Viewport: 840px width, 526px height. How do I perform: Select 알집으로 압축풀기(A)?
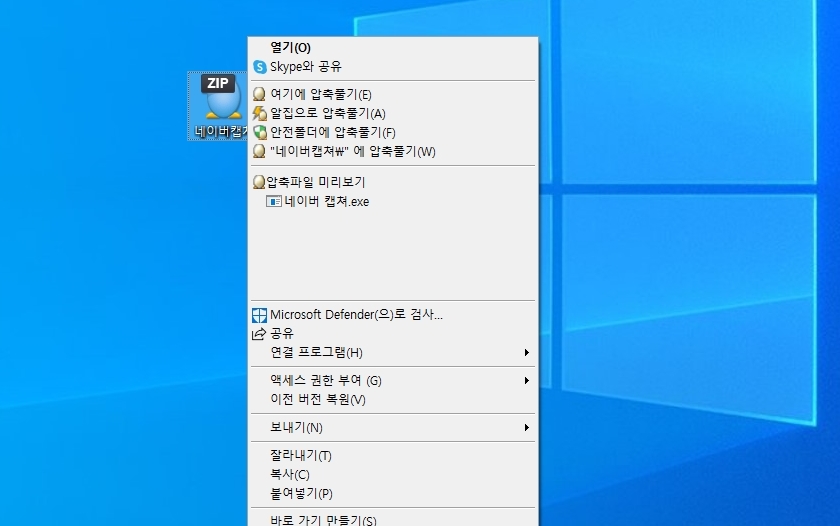click(x=393, y=114)
